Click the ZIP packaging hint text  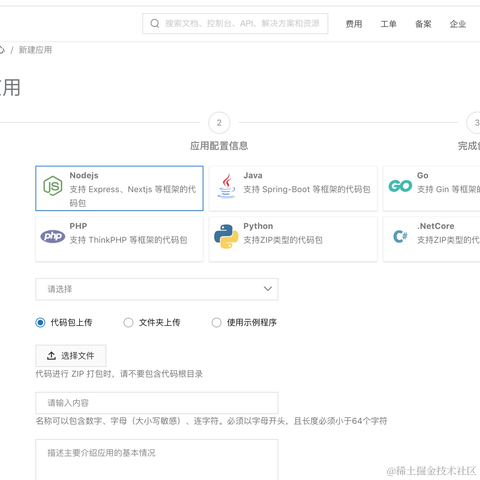point(119,374)
